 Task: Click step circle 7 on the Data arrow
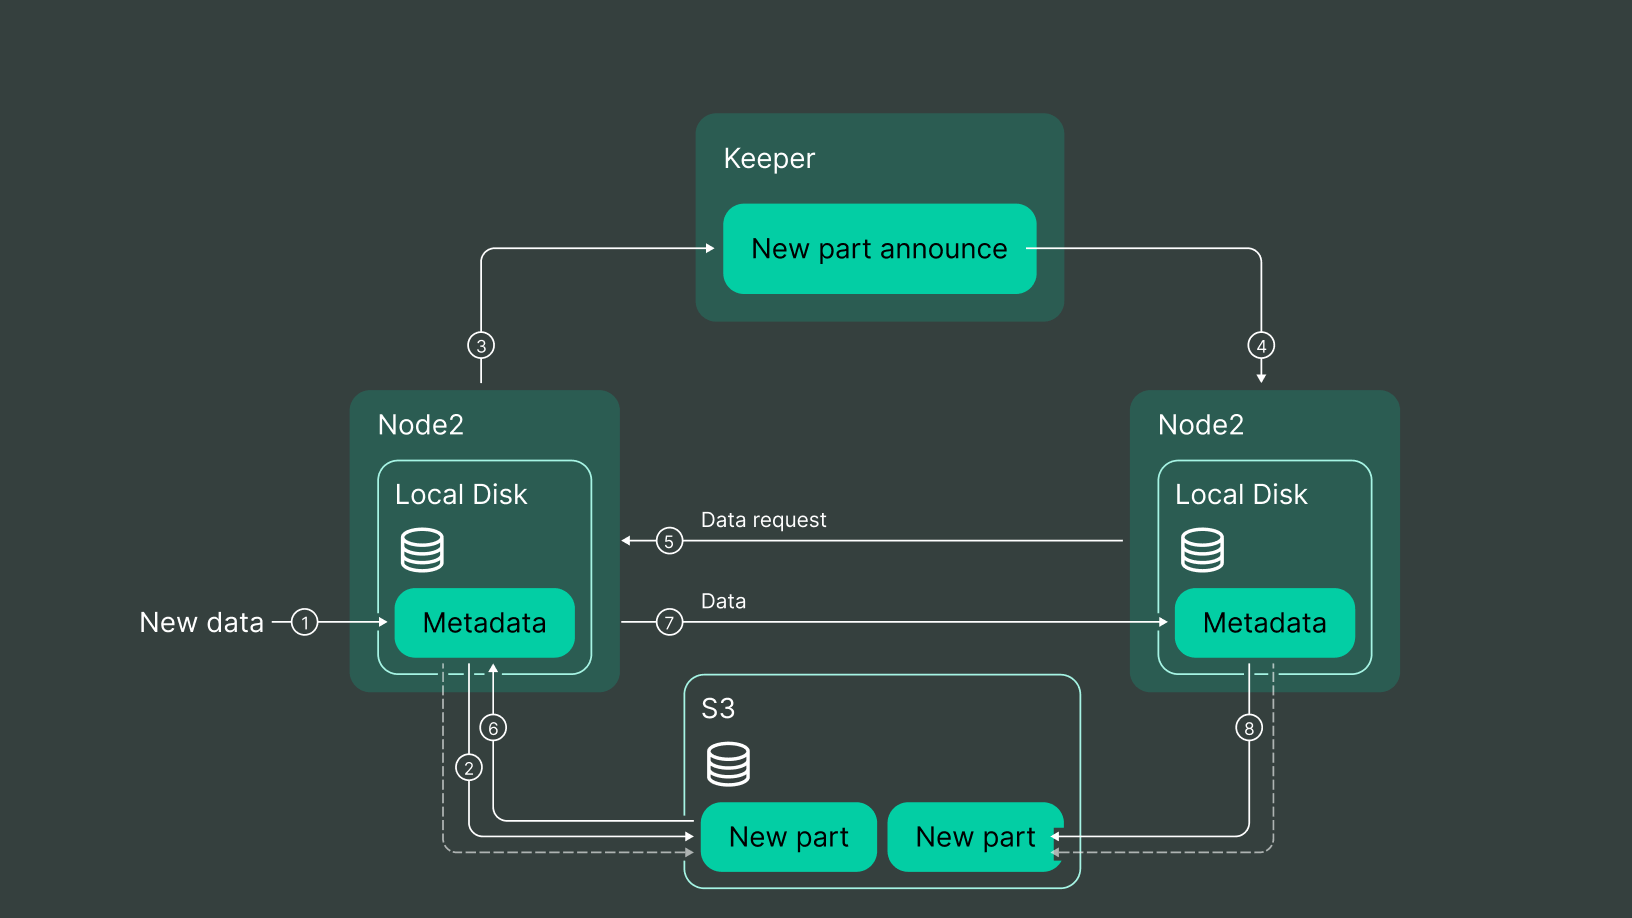coord(668,622)
